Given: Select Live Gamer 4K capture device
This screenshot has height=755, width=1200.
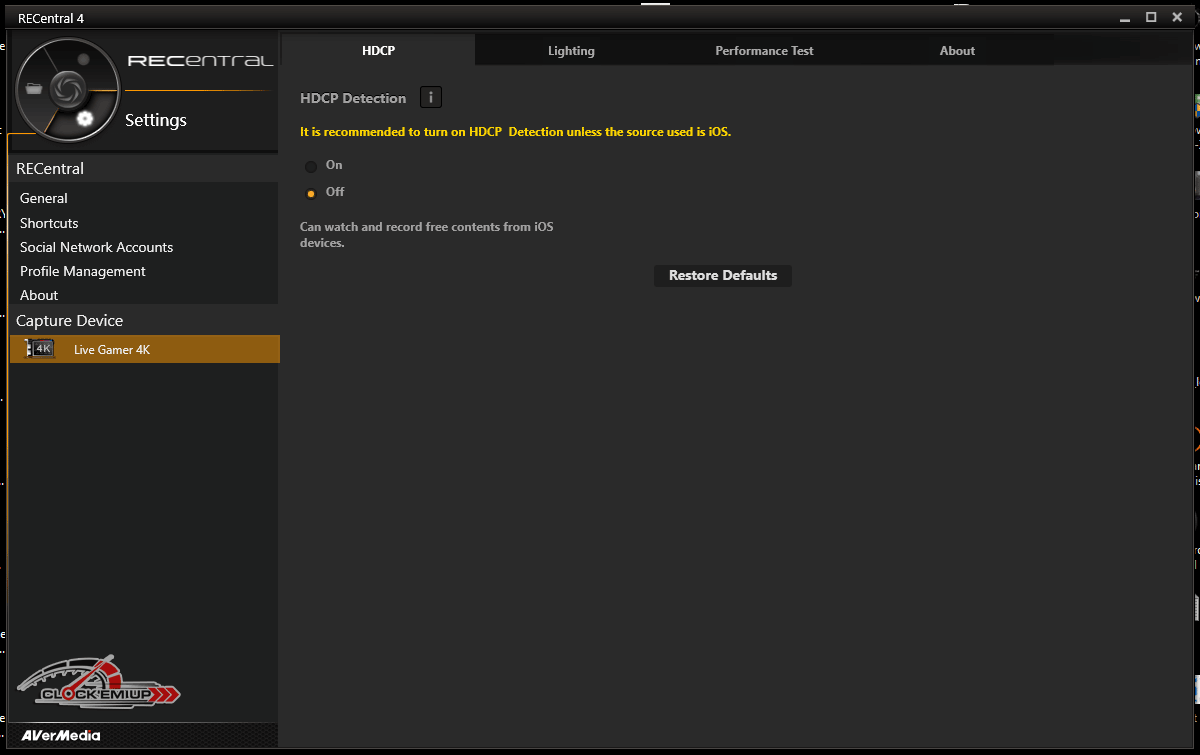Looking at the screenshot, I should [x=112, y=350].
